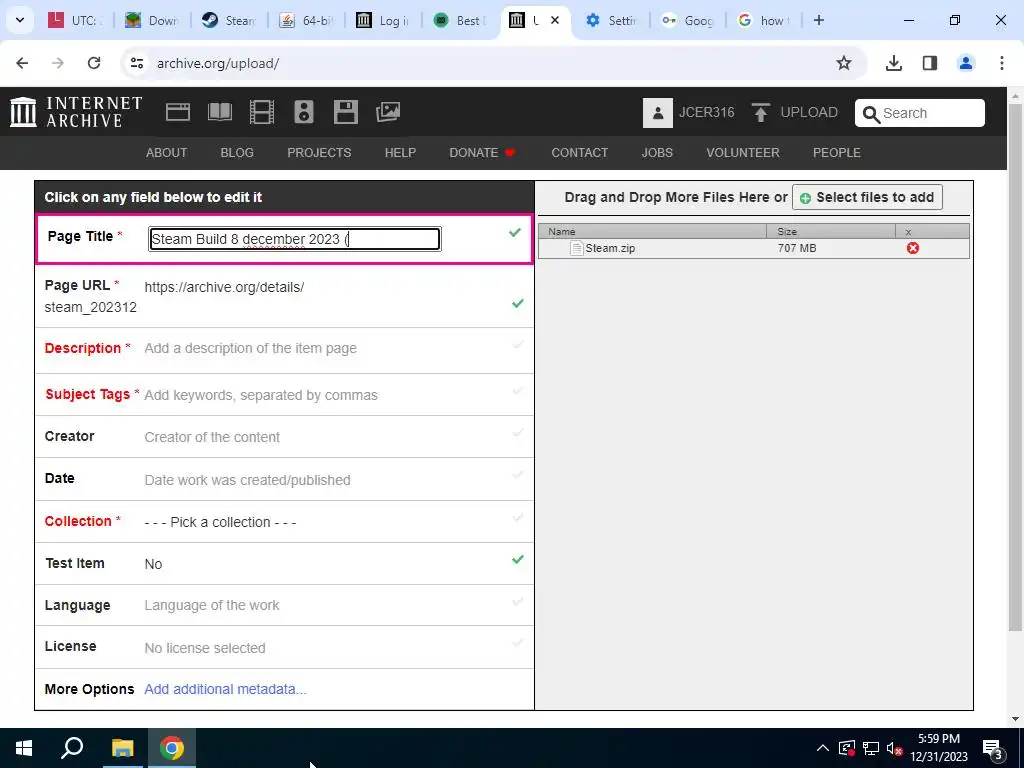Open the tab search dropdown arrow

pyautogui.click(x=20, y=20)
